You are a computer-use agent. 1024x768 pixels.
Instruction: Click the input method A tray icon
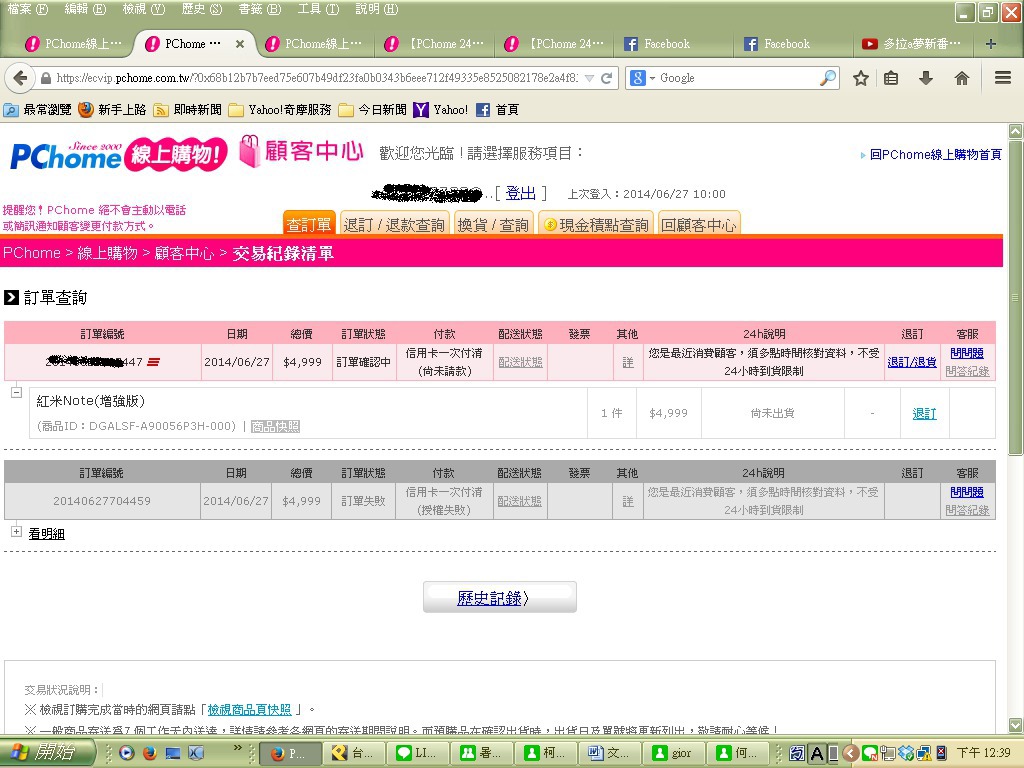tap(816, 754)
